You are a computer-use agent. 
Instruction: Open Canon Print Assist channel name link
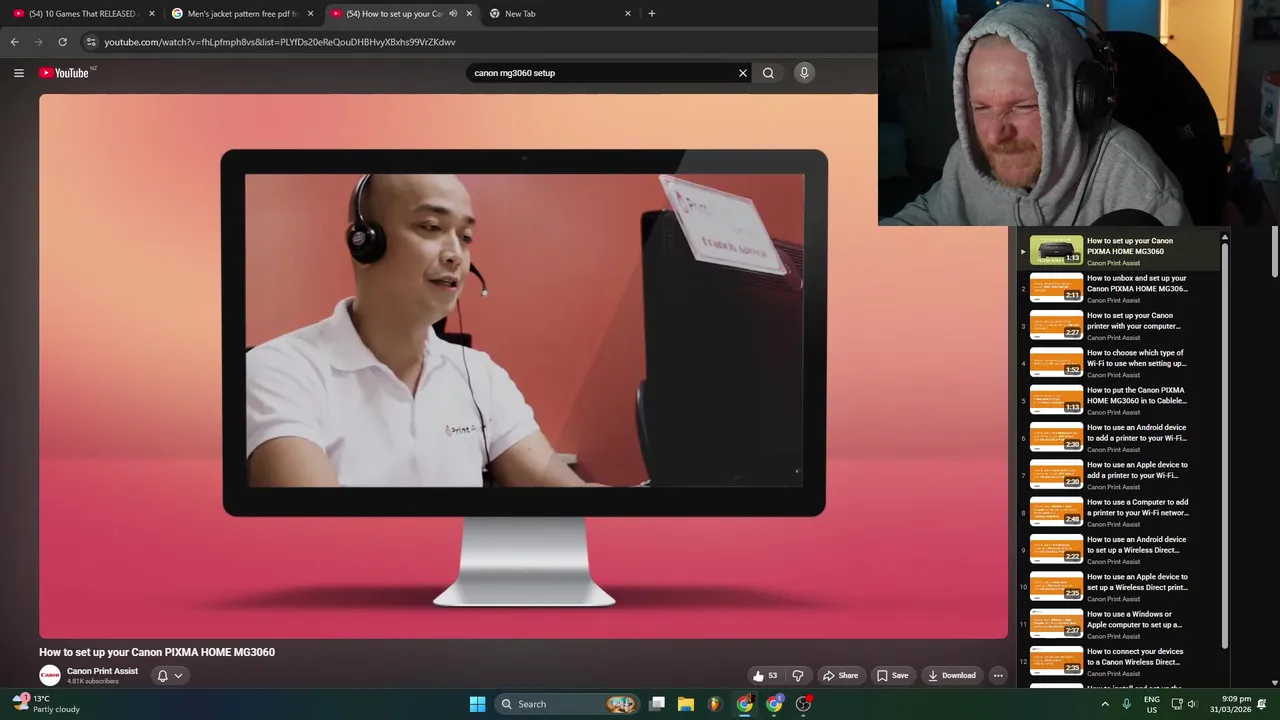click(x=102, y=671)
